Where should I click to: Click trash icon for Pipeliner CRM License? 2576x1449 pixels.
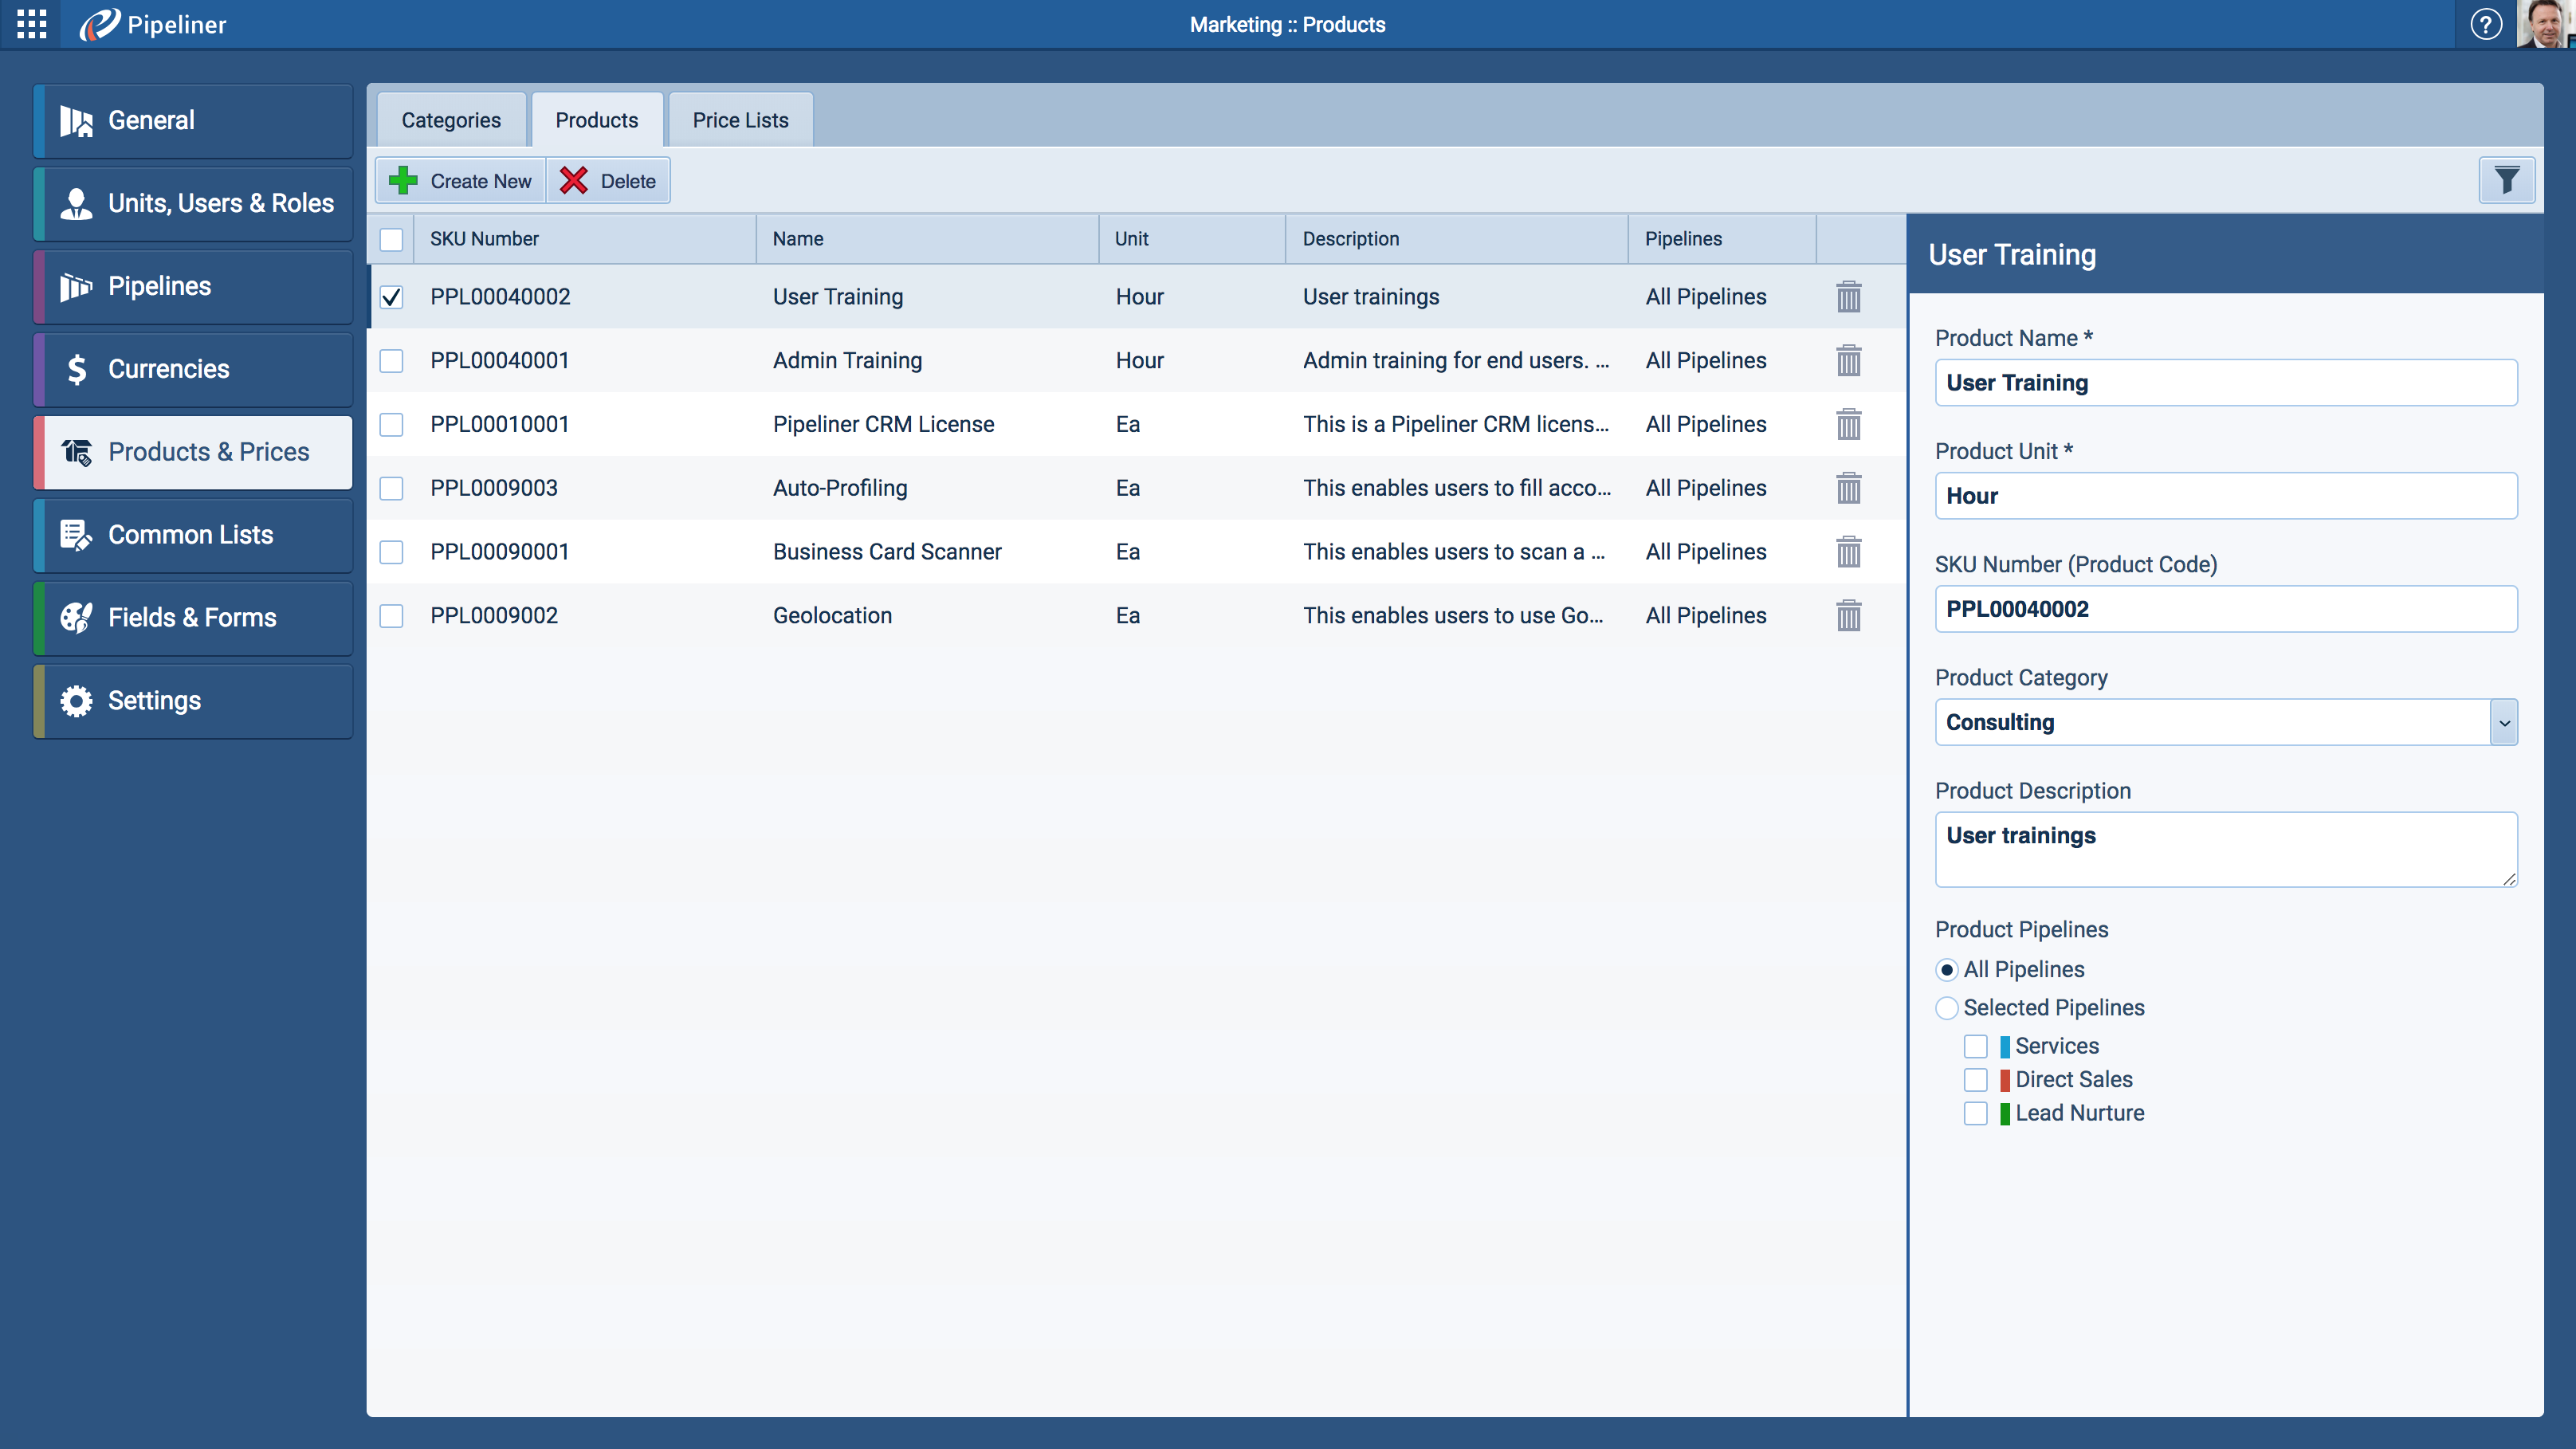(1848, 425)
